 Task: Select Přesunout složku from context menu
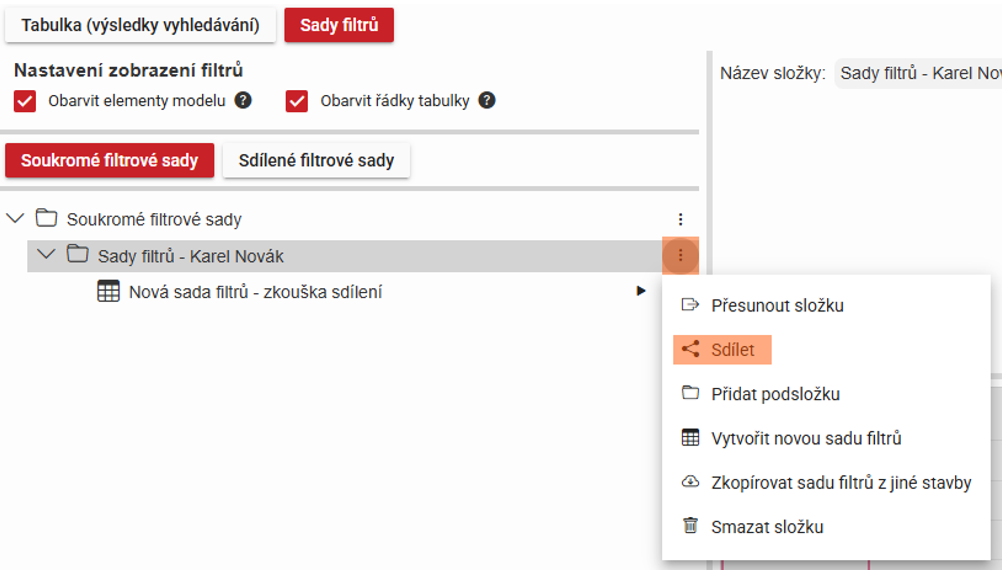click(777, 305)
